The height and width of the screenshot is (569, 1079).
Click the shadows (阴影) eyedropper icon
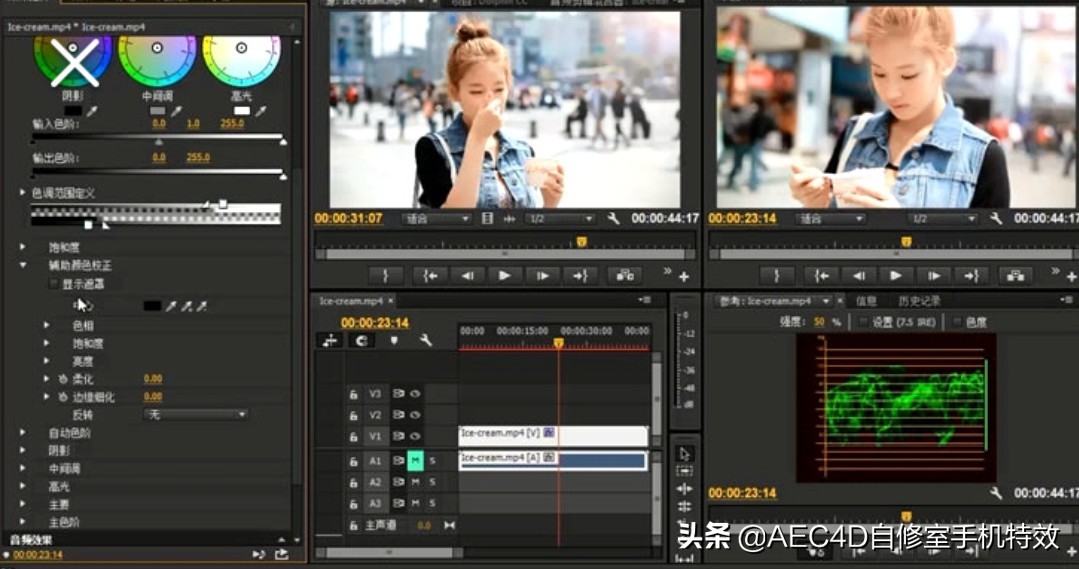(x=93, y=111)
